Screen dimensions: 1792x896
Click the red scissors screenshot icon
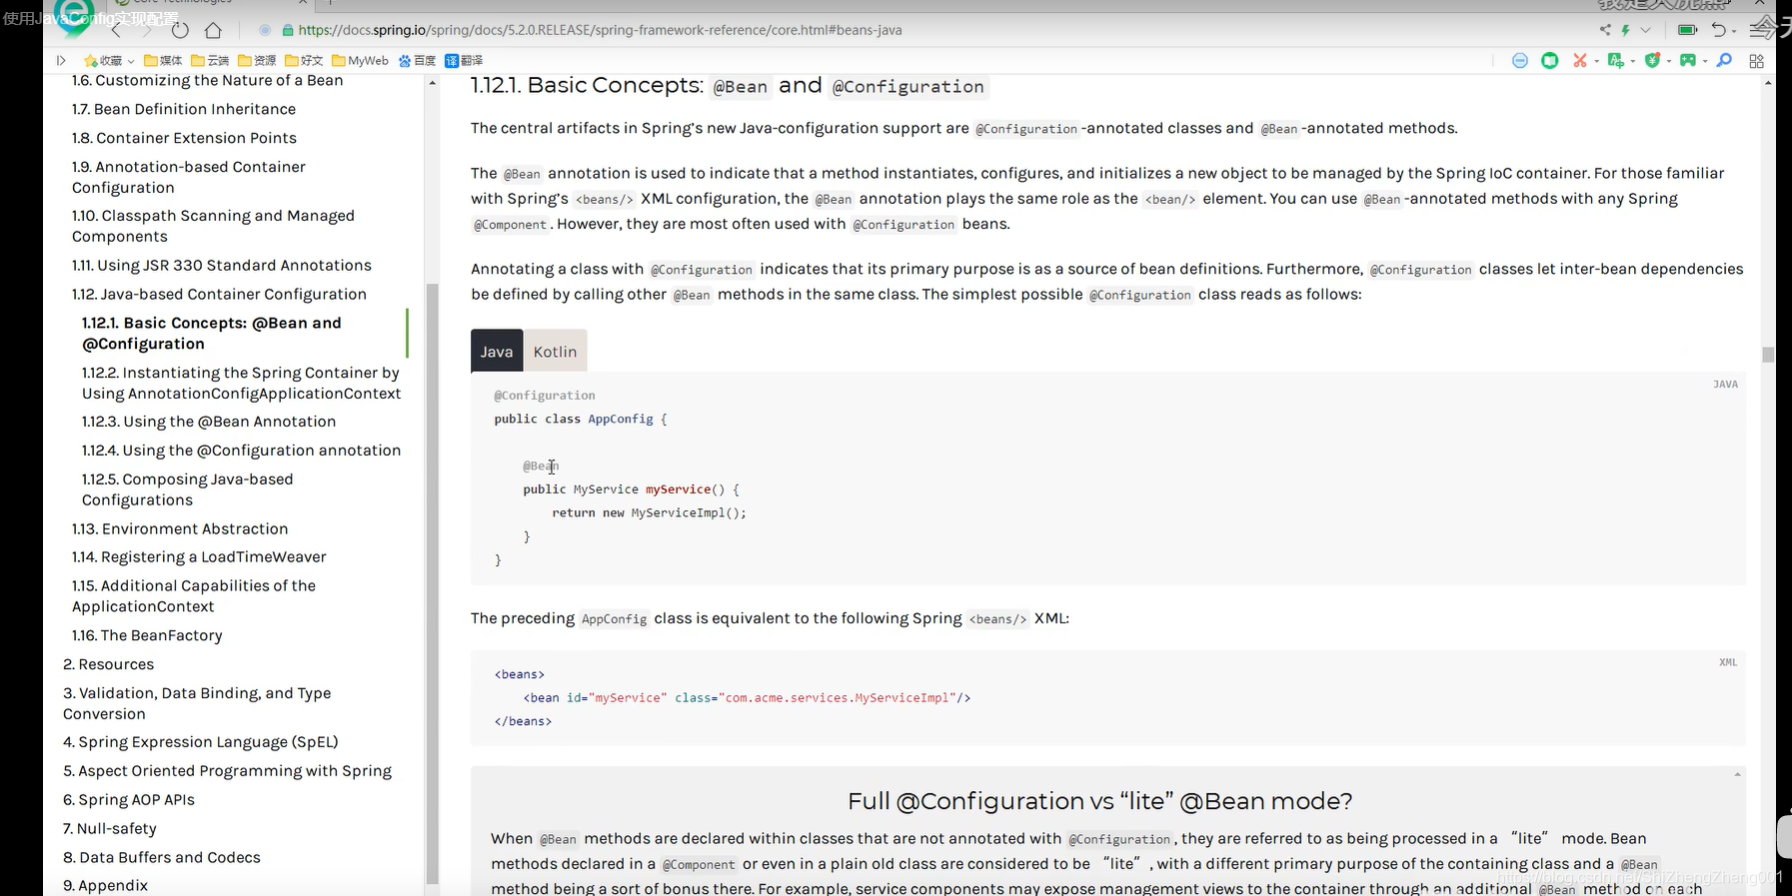pyautogui.click(x=1579, y=61)
